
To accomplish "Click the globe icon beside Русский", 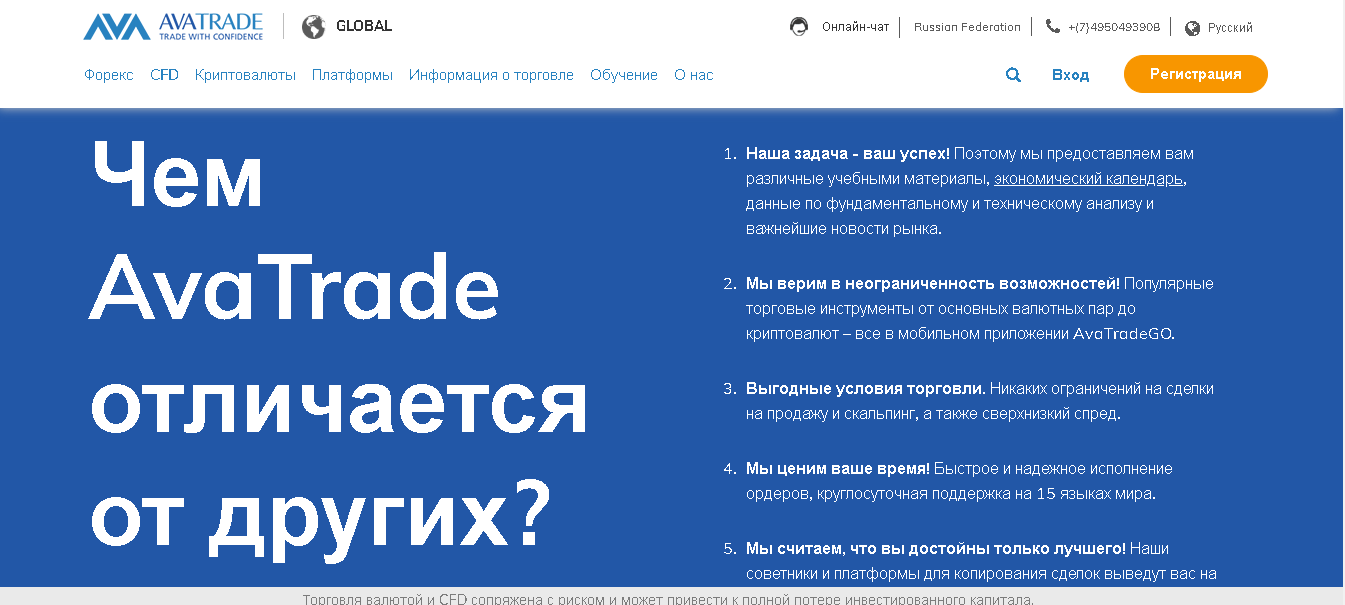I will (1192, 28).
